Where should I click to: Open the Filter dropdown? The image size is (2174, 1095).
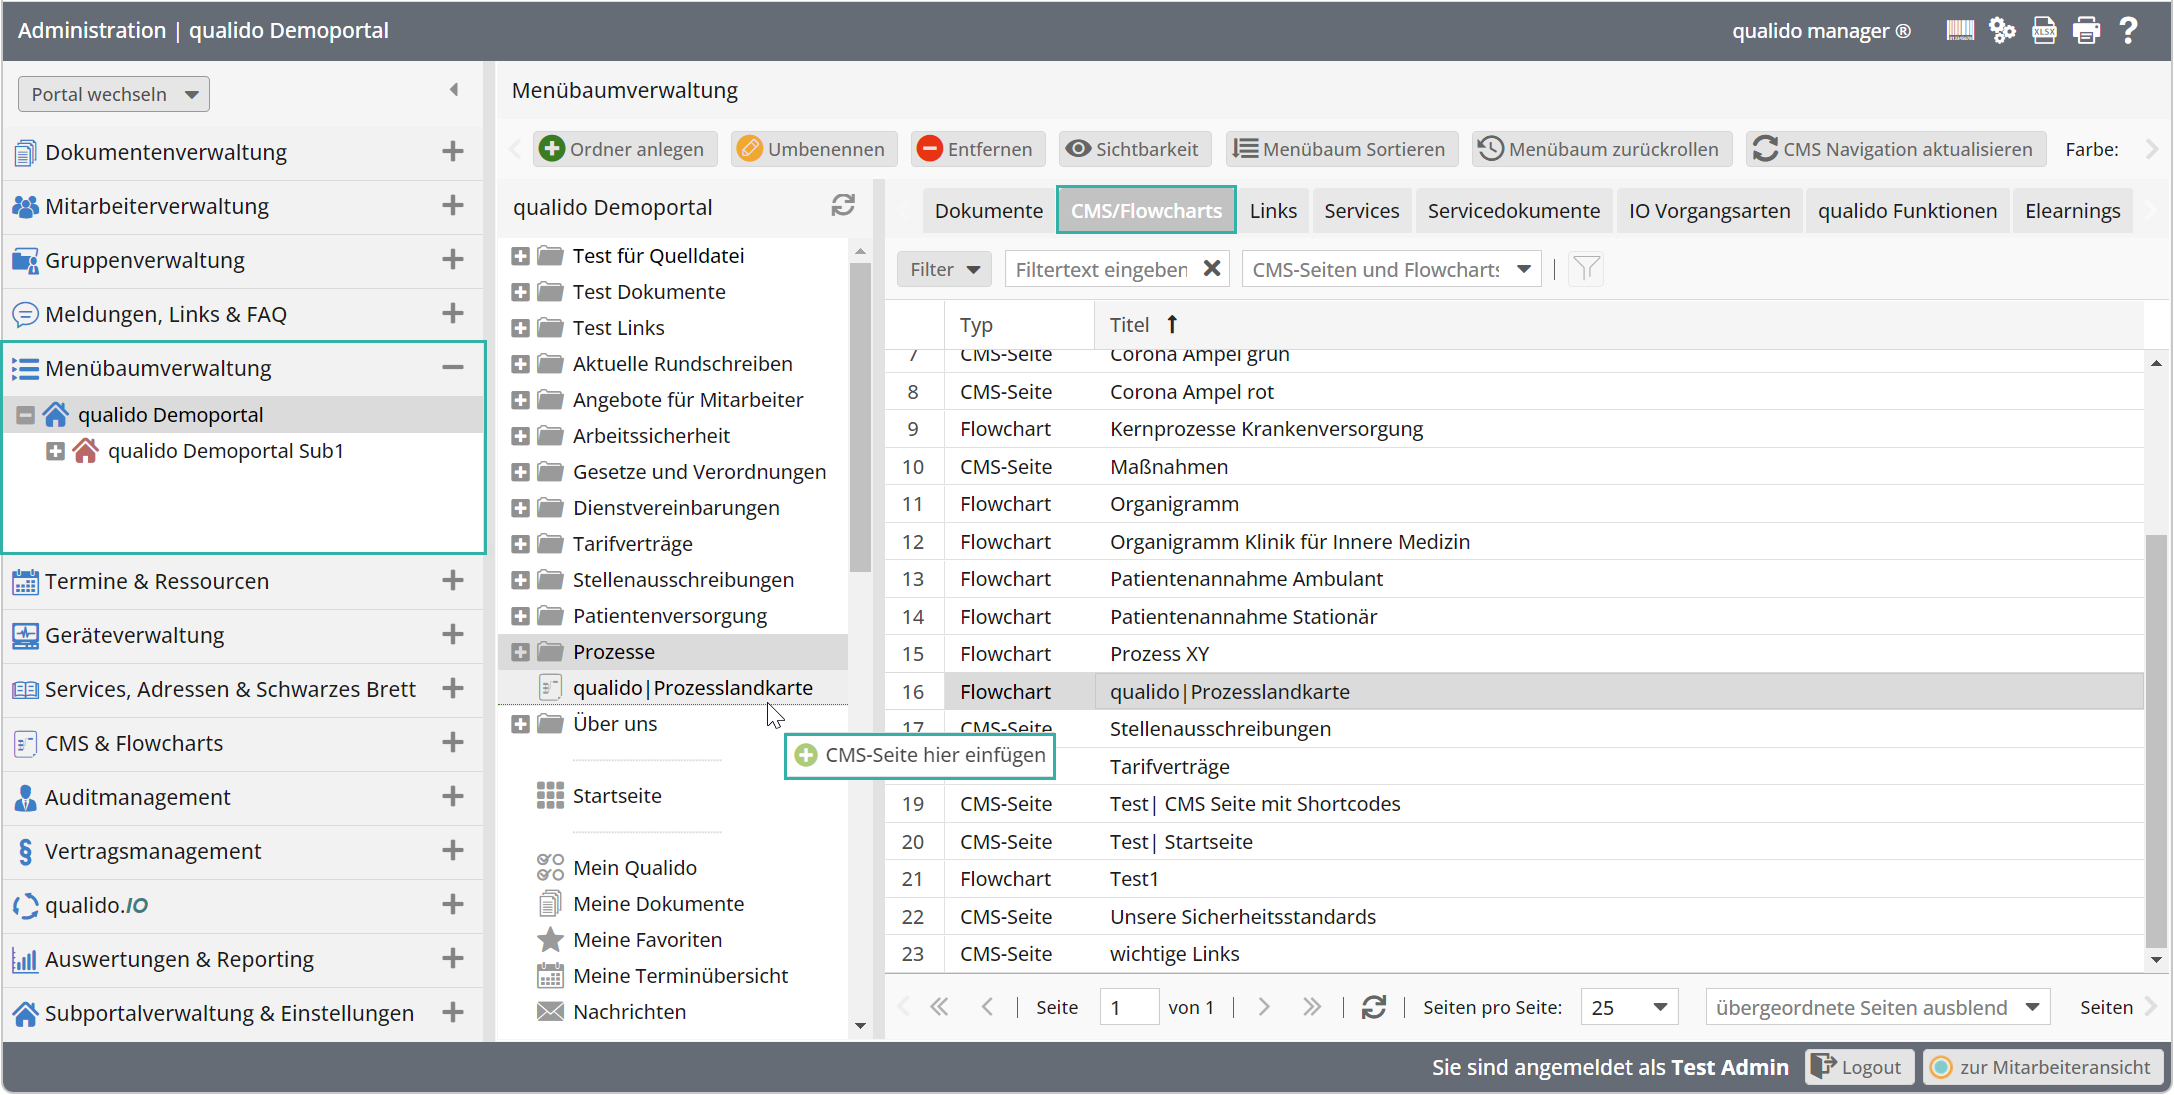pyautogui.click(x=944, y=269)
